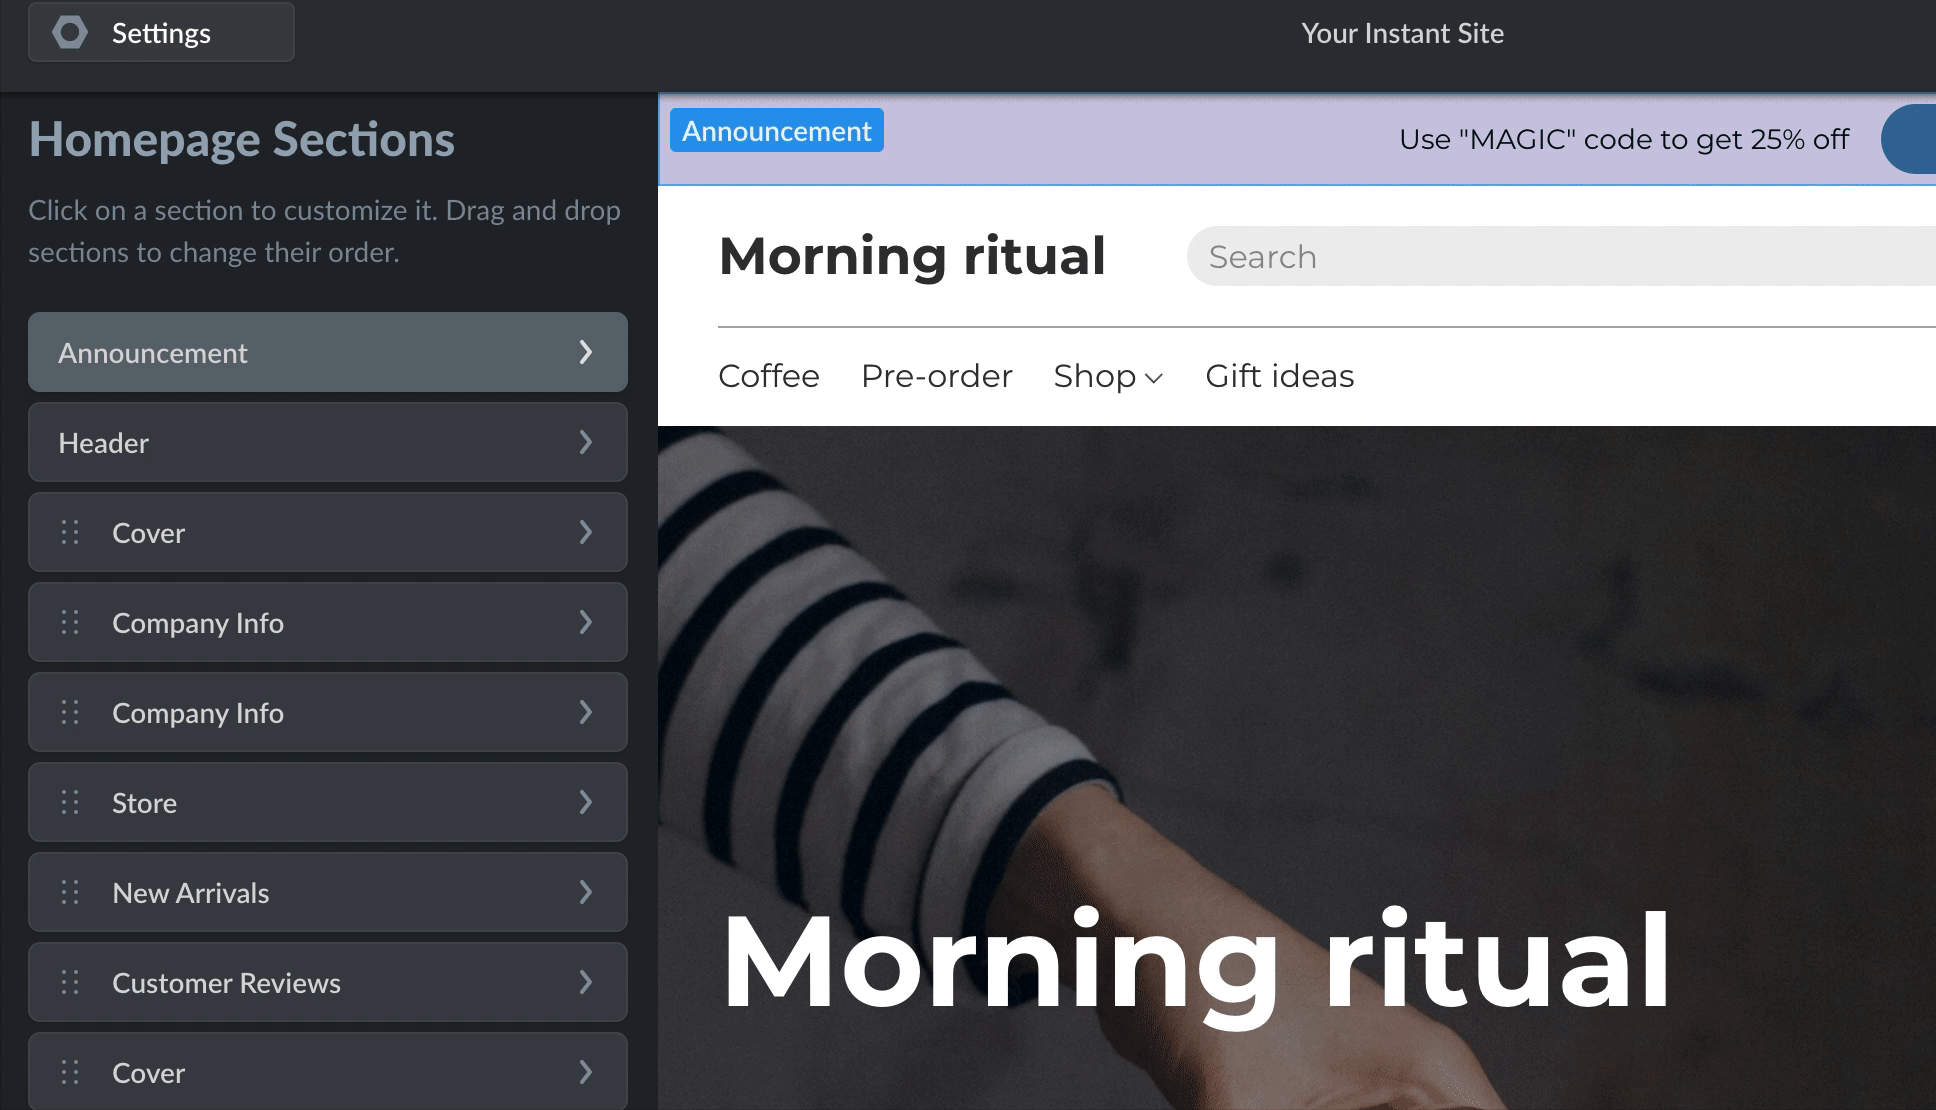Screen dimensions: 1936x1110
Task: Click drag handle of bottom Cover section
Action: click(x=70, y=1072)
